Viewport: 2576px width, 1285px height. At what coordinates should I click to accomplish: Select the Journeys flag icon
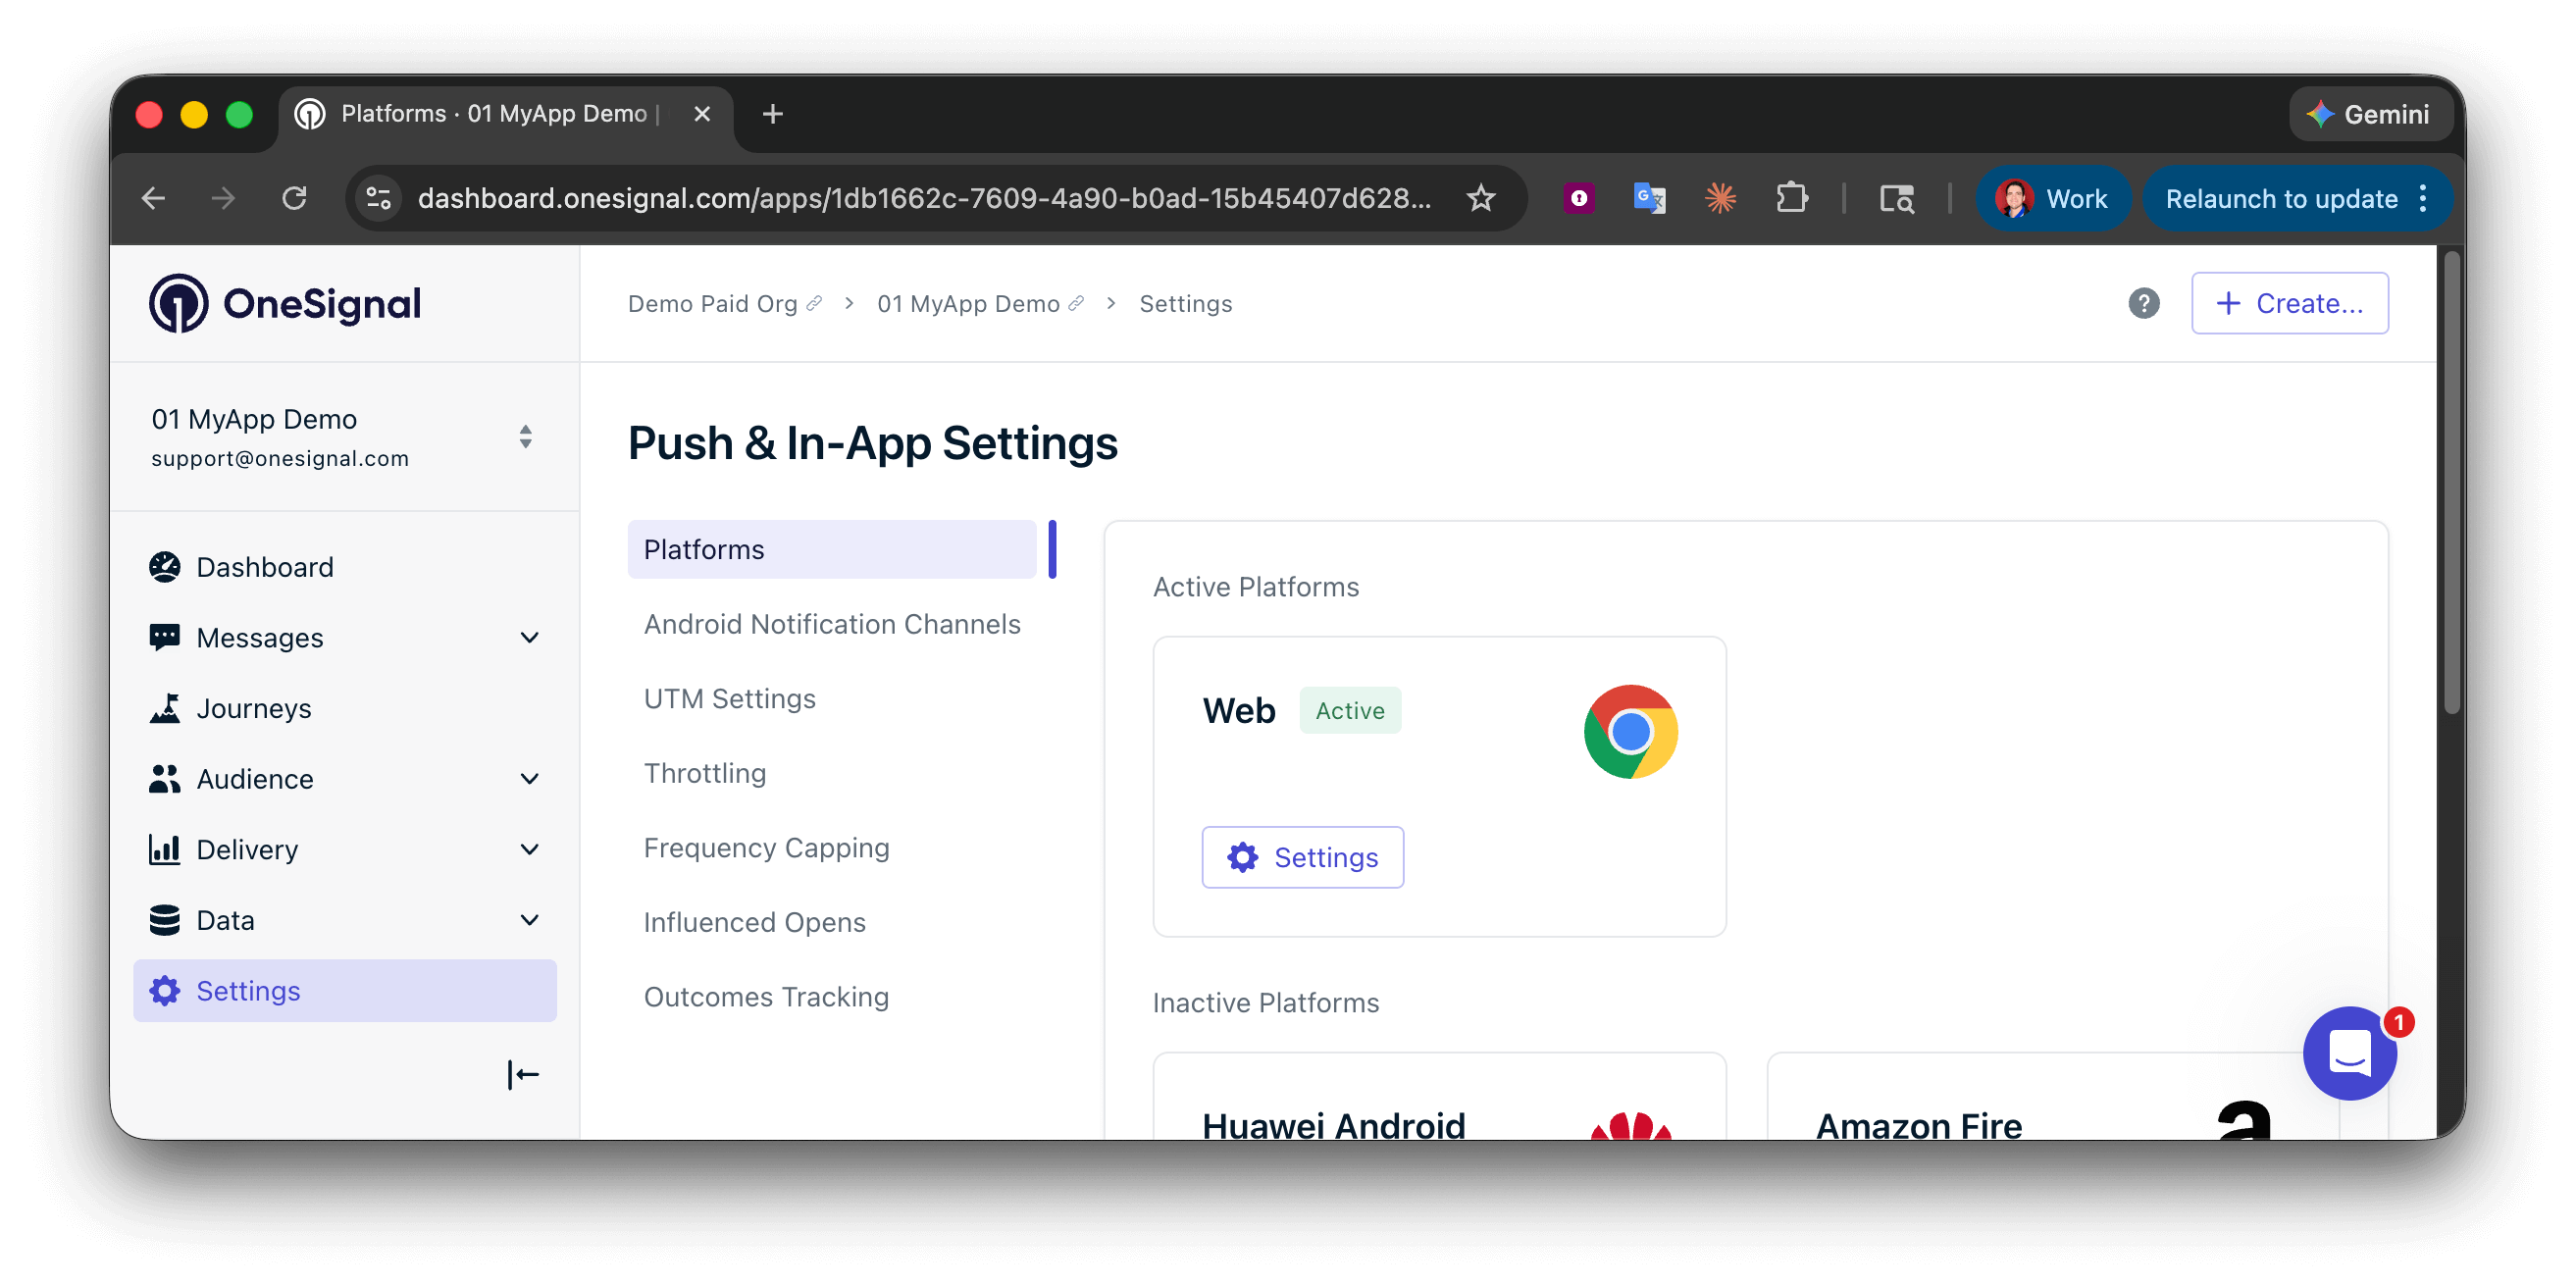click(x=164, y=707)
